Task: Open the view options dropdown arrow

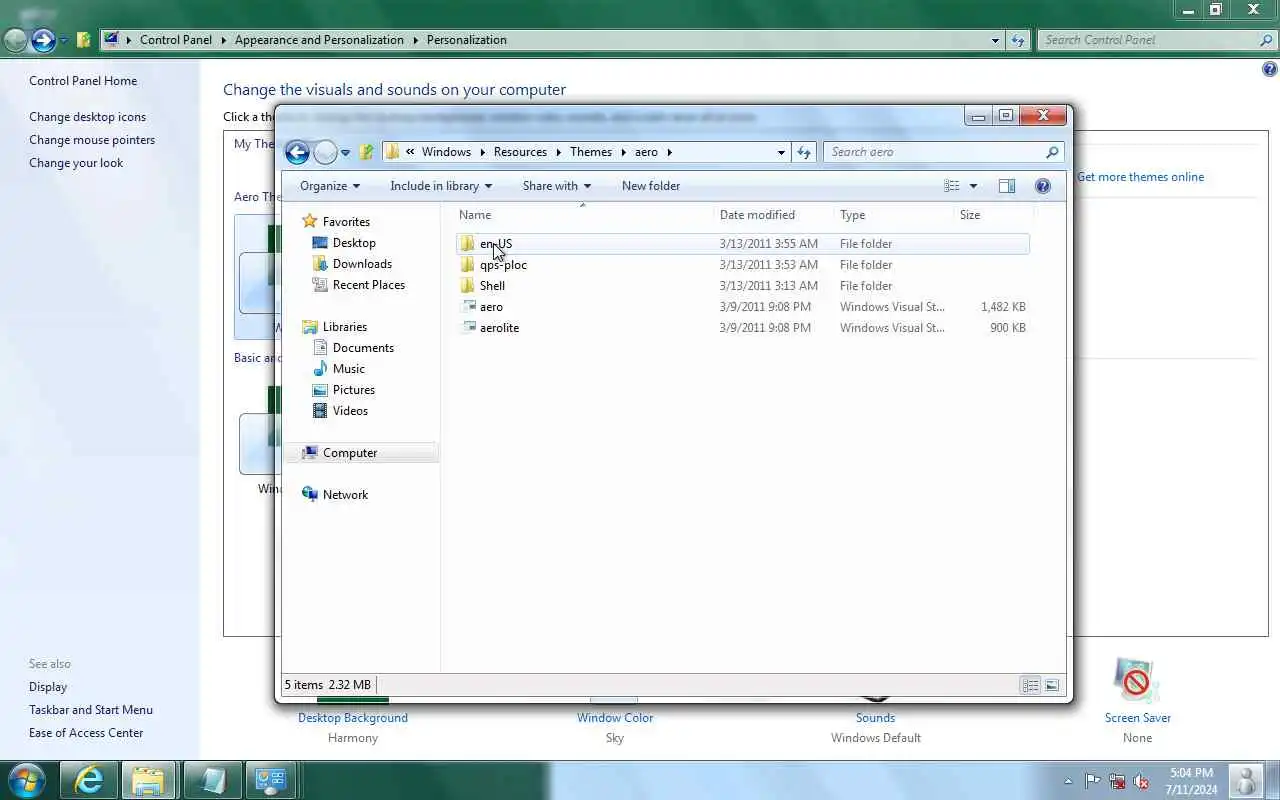Action: point(973,186)
